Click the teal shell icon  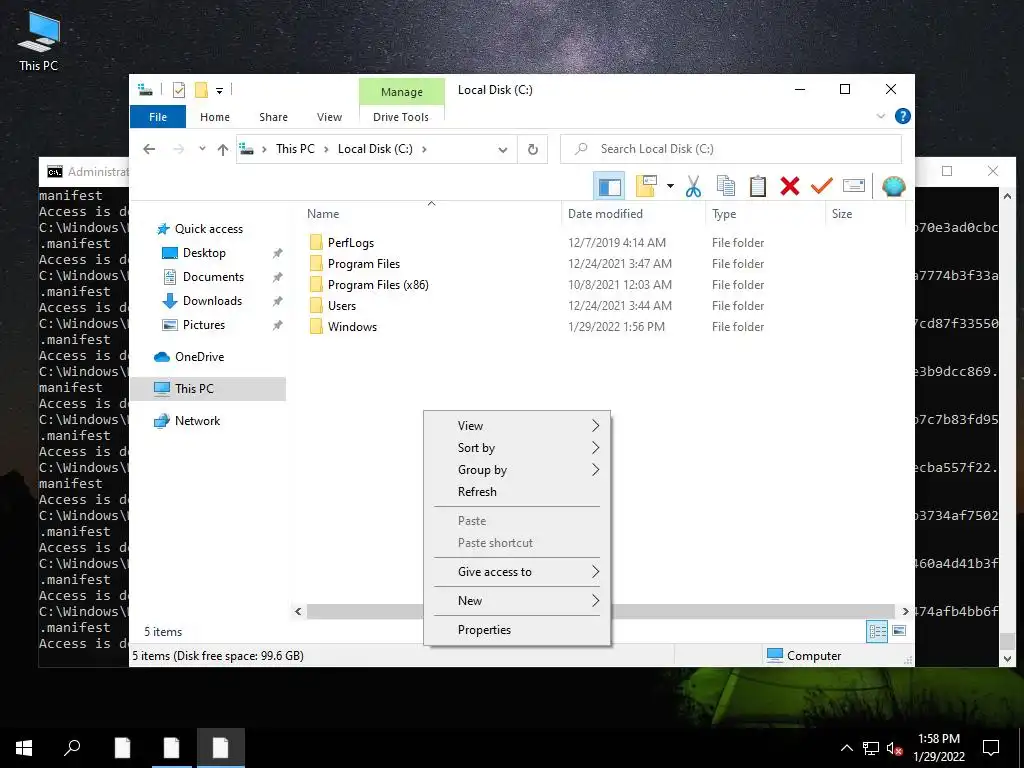(893, 187)
